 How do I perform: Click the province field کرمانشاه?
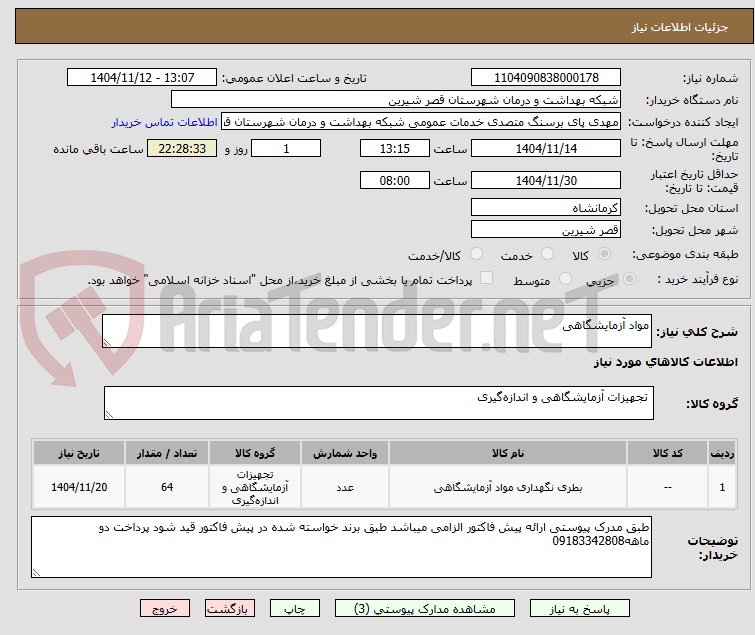[x=546, y=207]
